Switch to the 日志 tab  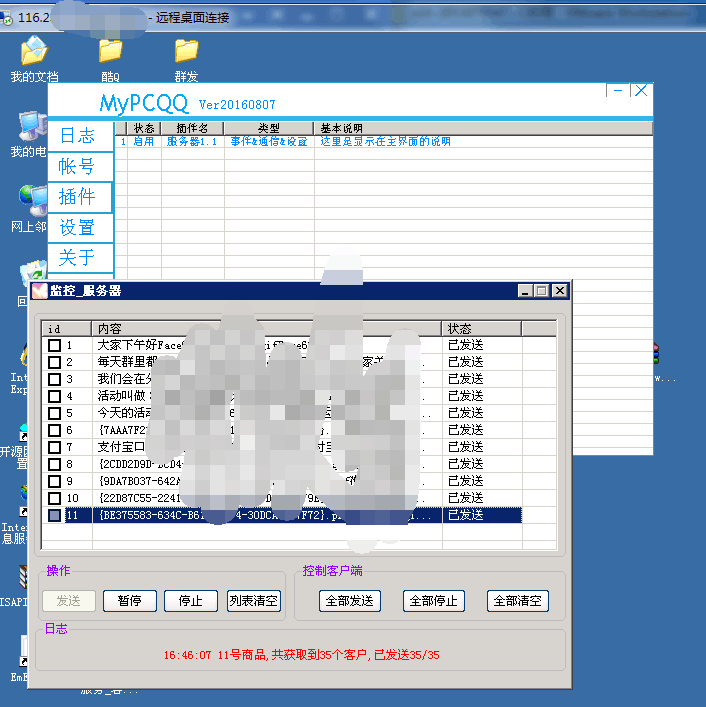tap(78, 136)
